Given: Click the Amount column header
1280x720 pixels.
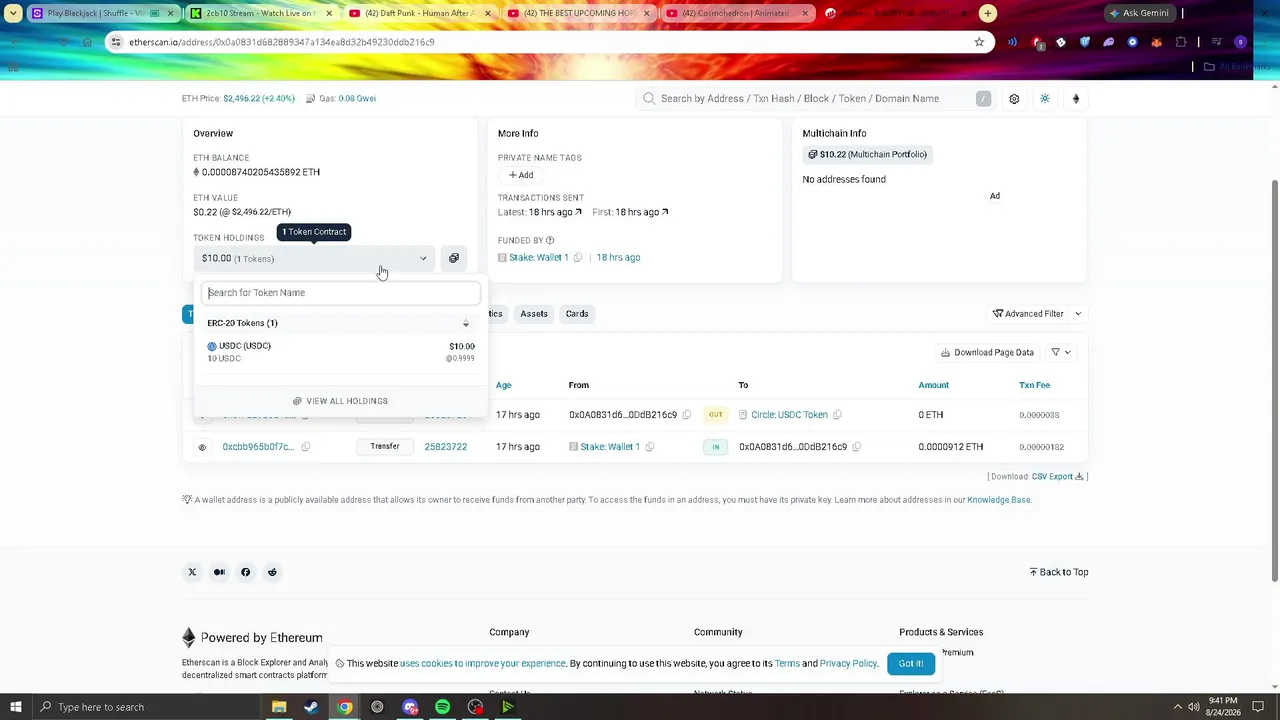Looking at the screenshot, I should click(x=934, y=385).
